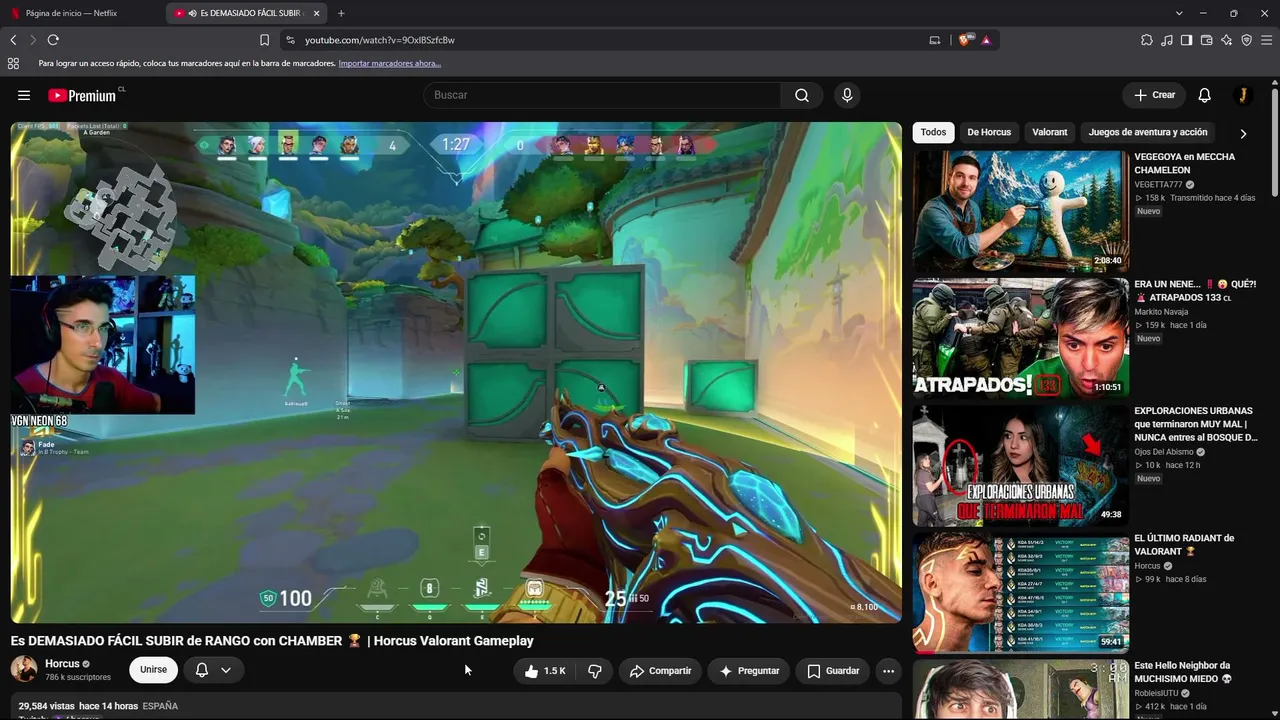Filter recommendations by De Horcus
1280x720 pixels.
[x=989, y=132]
